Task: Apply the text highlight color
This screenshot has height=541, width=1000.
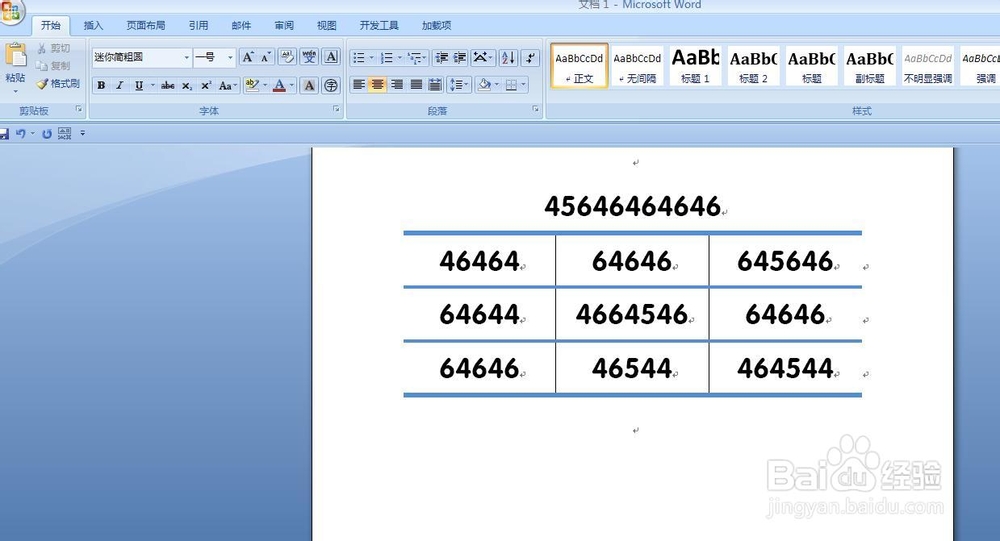Action: [x=252, y=85]
